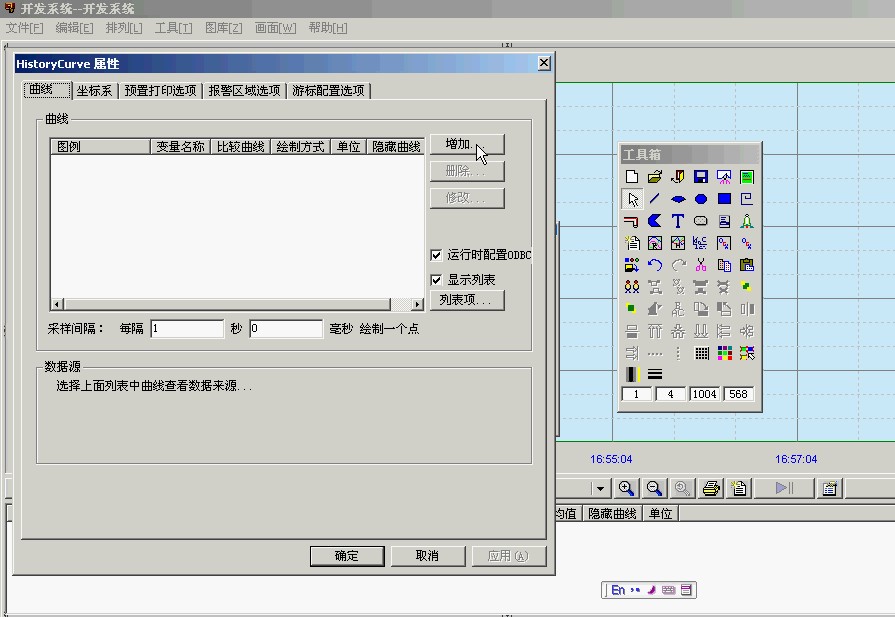Click the color palette grid icon in toolbox
The height and width of the screenshot is (617, 895).
pyautogui.click(x=724, y=353)
